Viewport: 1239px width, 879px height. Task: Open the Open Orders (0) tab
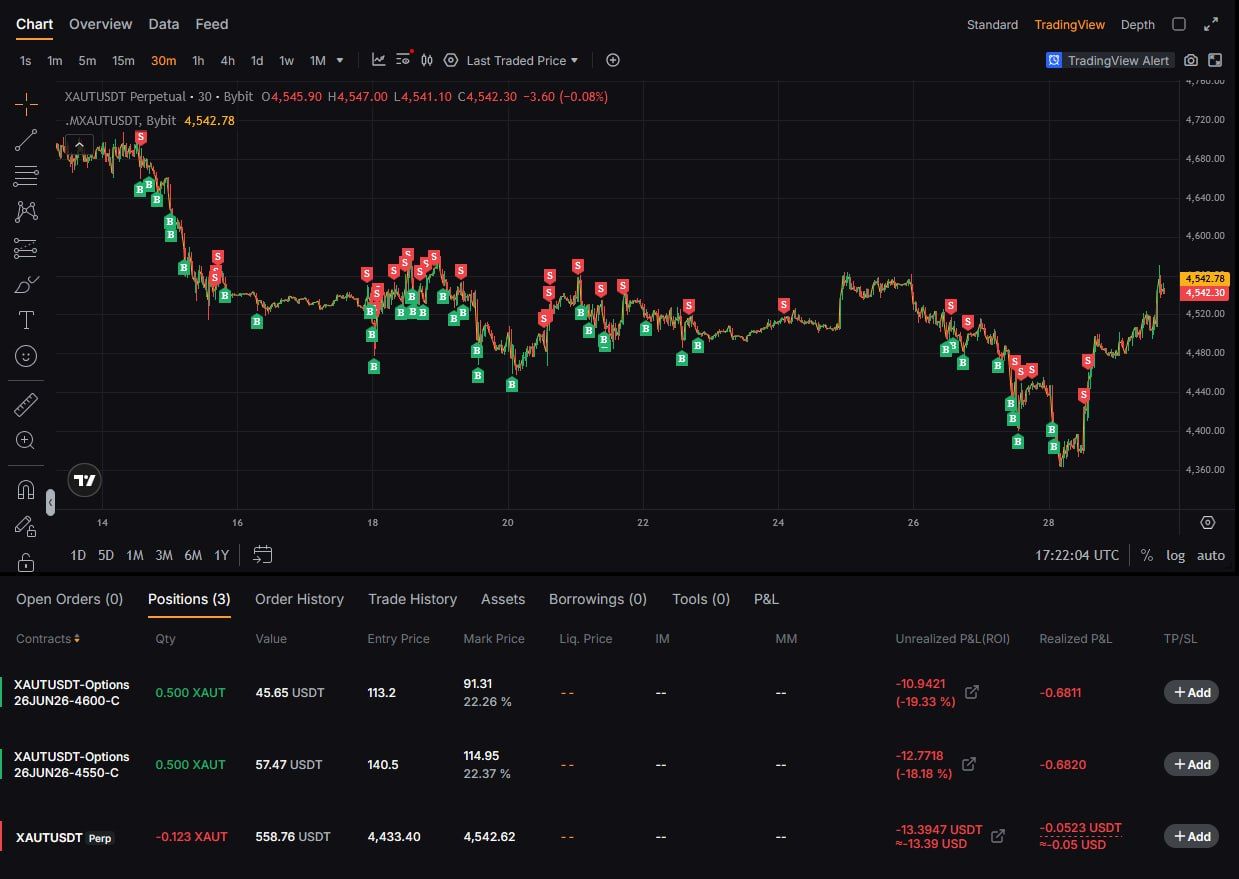click(69, 599)
